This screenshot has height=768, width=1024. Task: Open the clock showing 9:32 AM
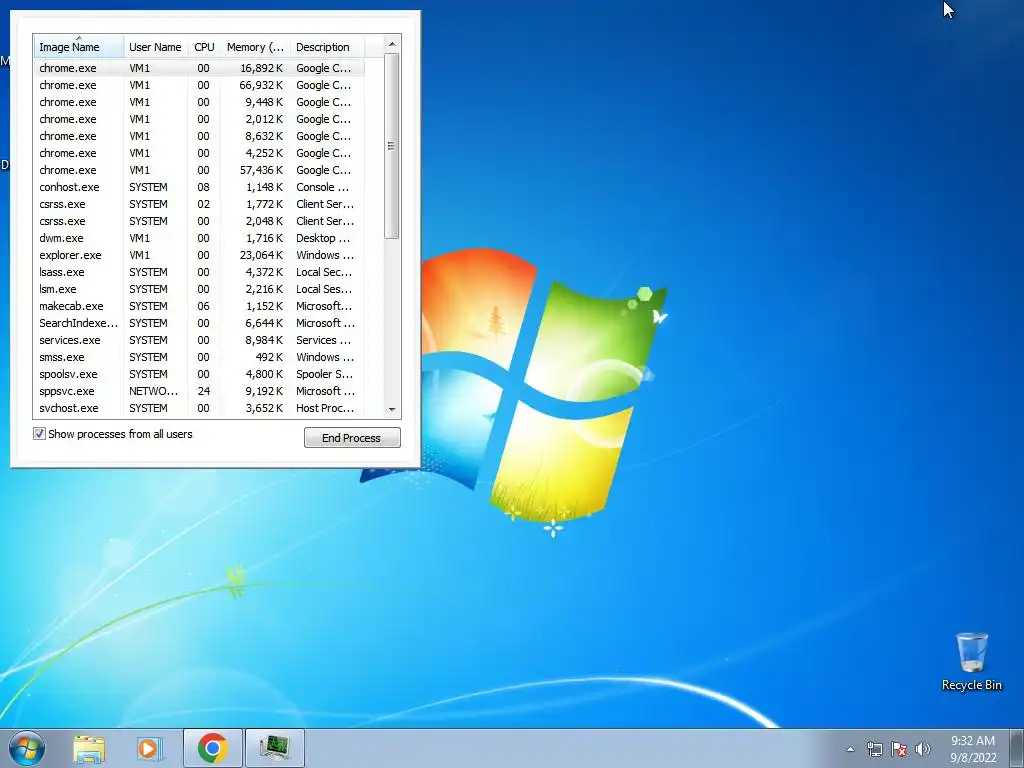pyautogui.click(x=973, y=749)
